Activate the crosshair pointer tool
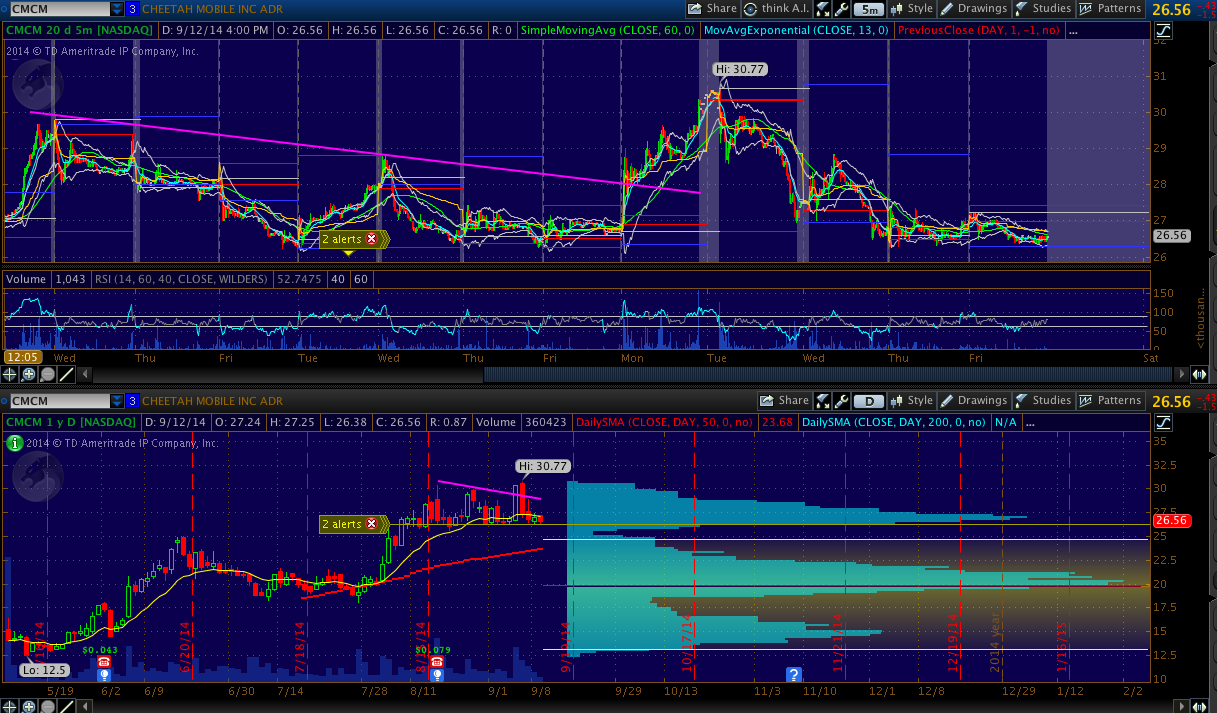The image size is (1217, 713). click(10, 375)
